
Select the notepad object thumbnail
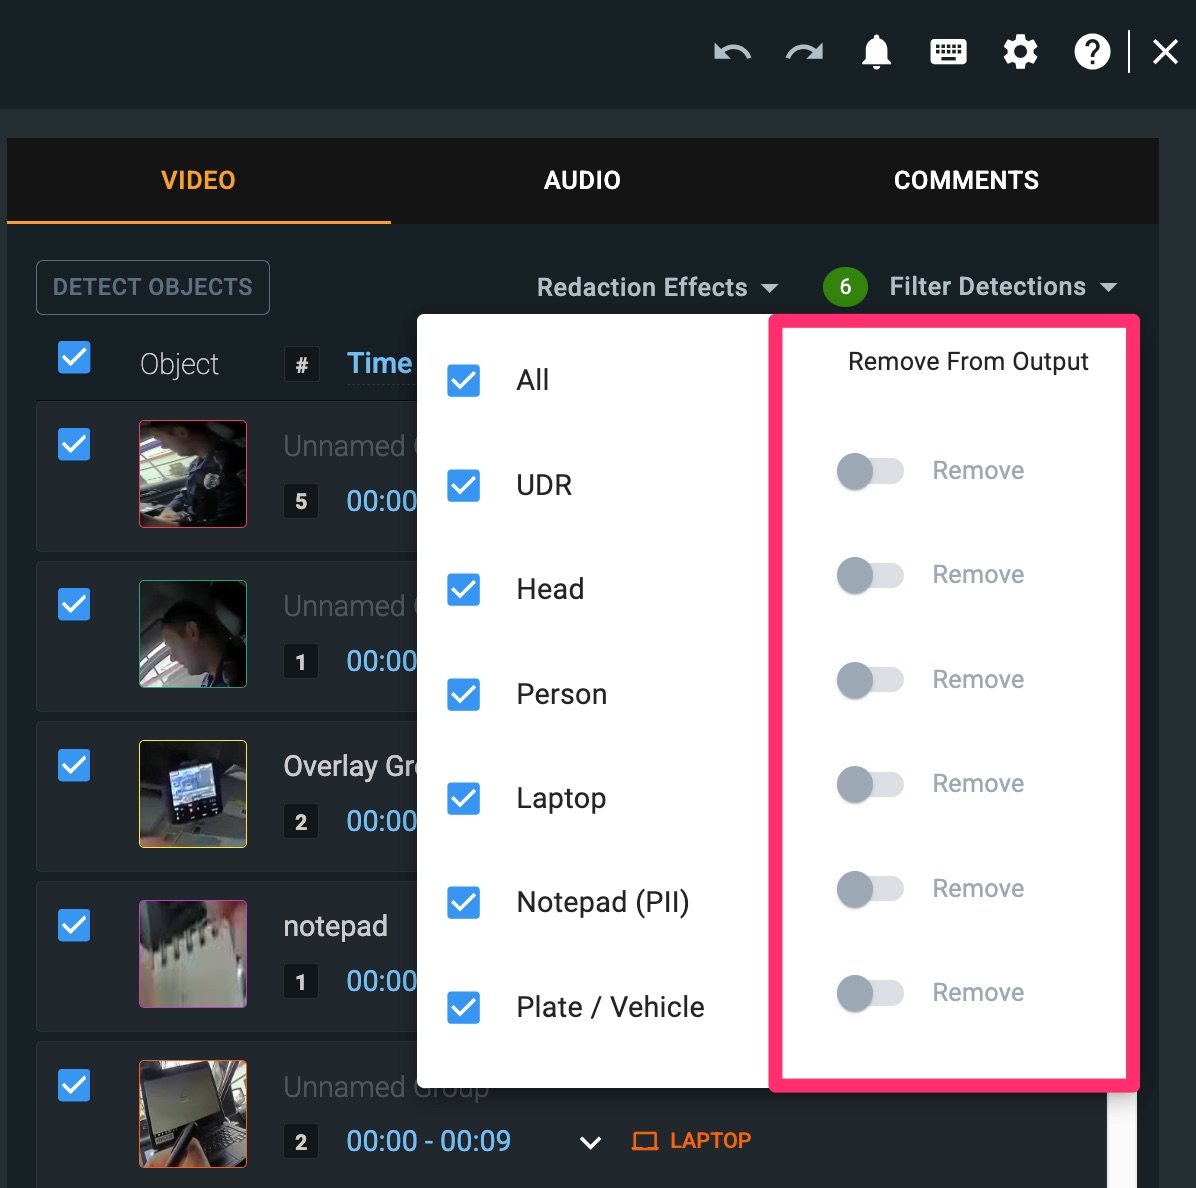pyautogui.click(x=193, y=954)
